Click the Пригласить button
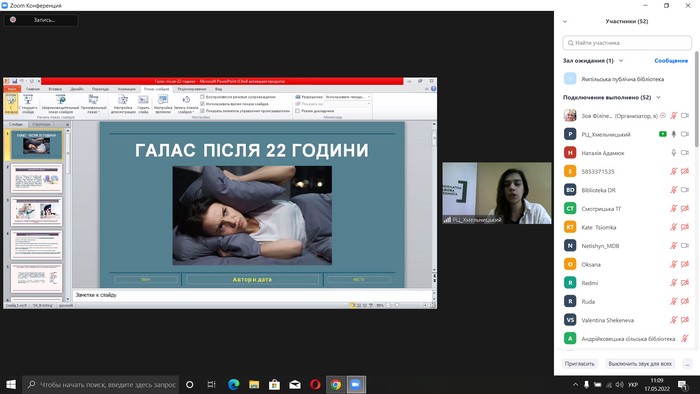The height and width of the screenshot is (394, 700). tap(579, 364)
